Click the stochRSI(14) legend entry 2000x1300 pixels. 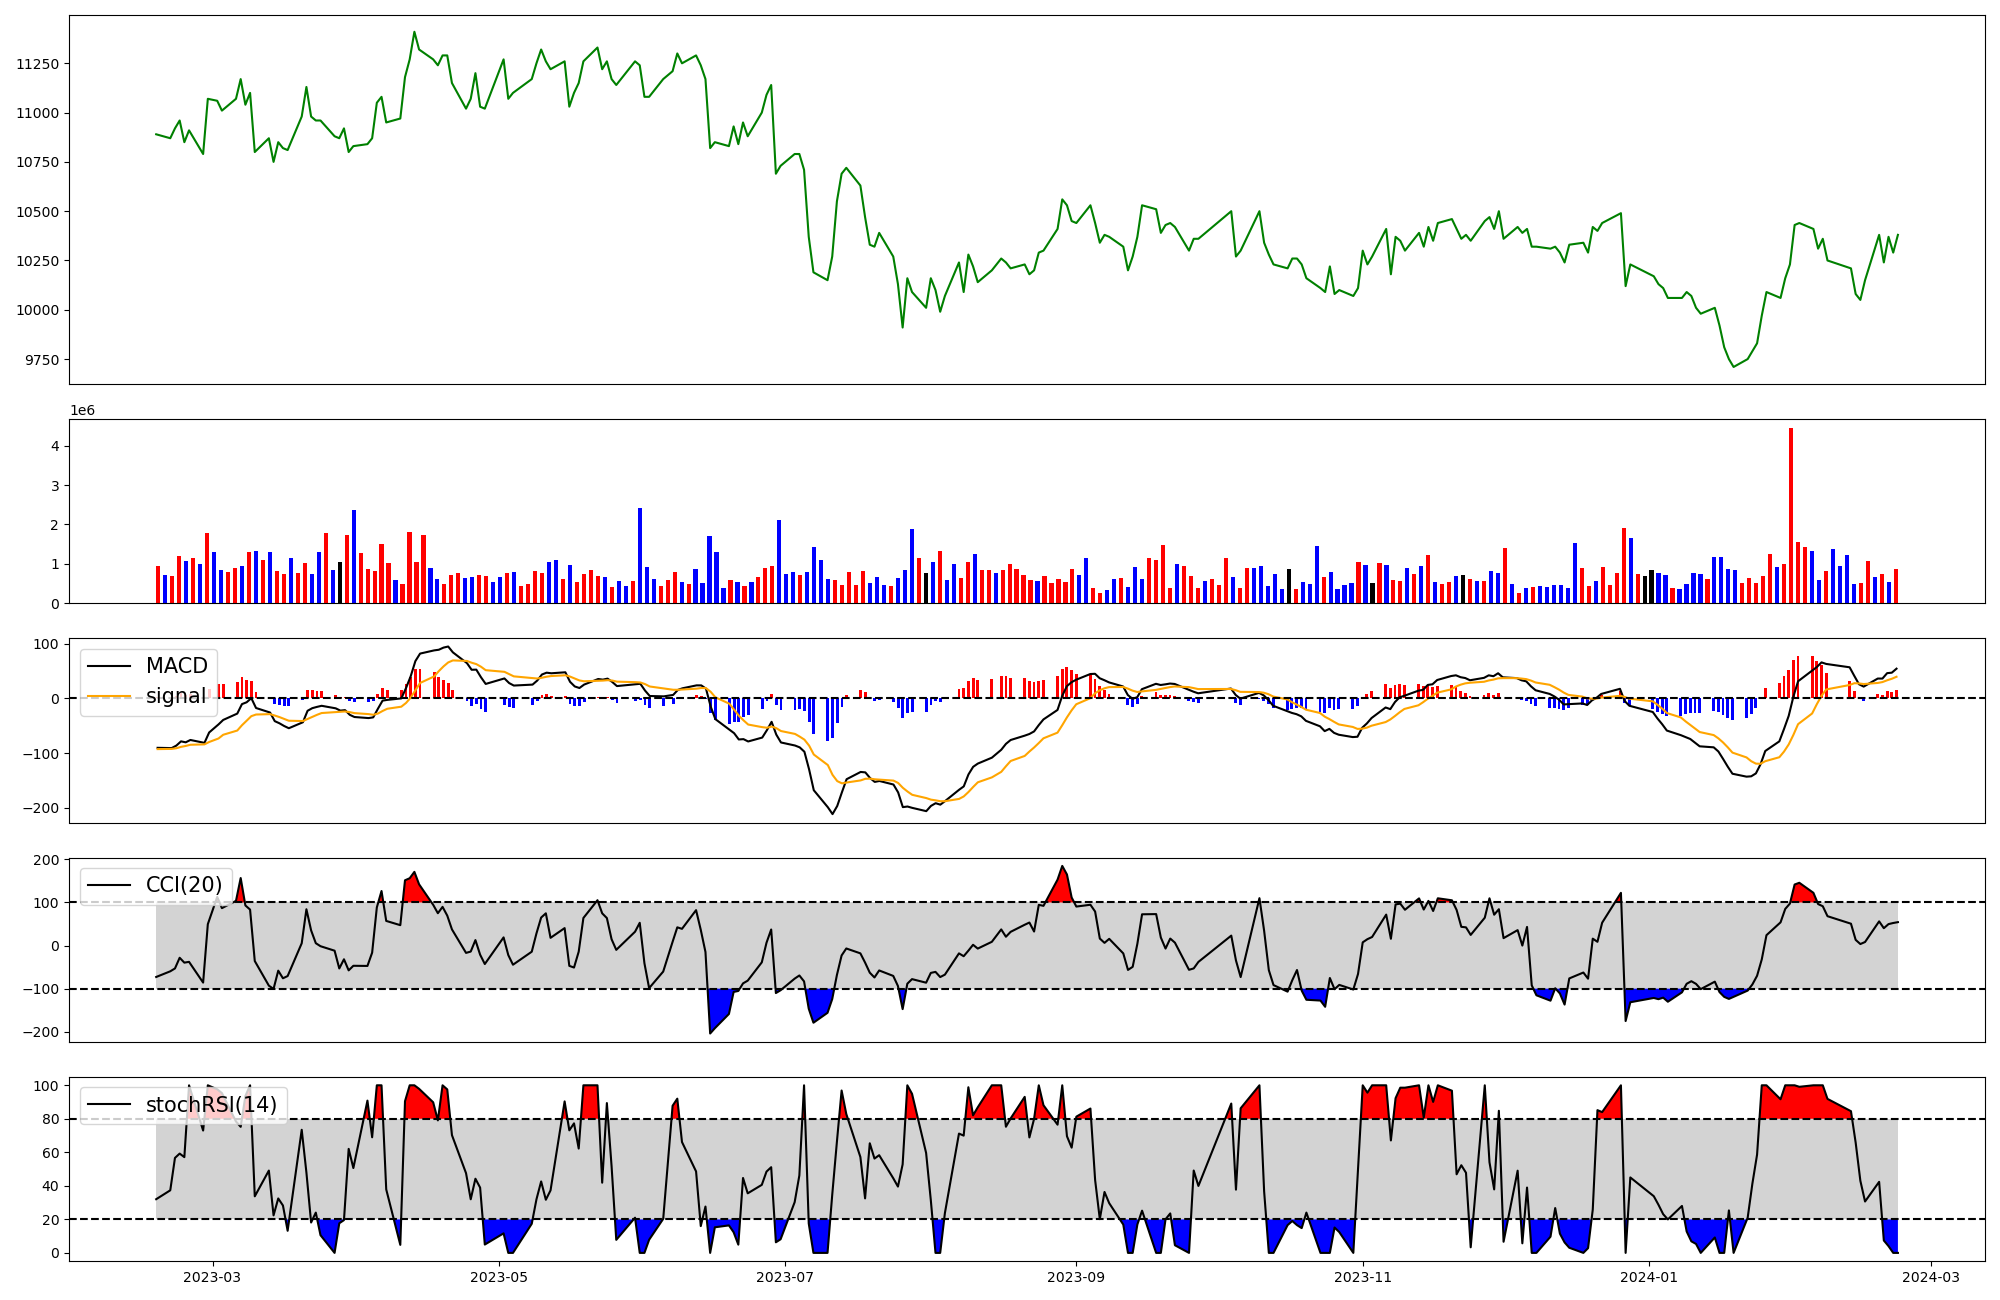[x=211, y=1105]
